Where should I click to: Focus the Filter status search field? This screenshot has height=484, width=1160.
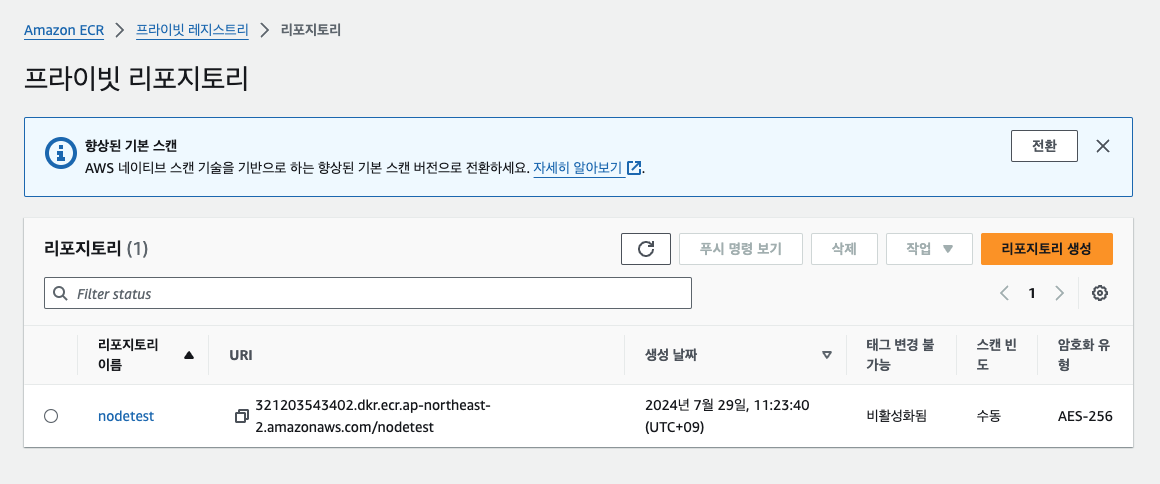[368, 293]
